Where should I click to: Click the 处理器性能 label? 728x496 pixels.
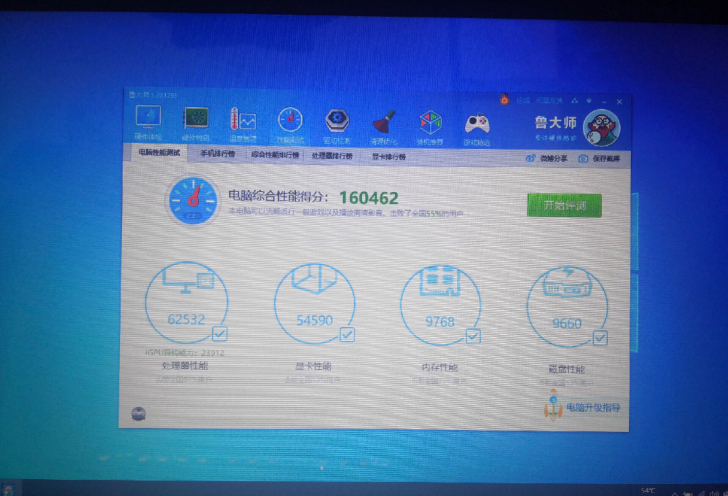(185, 366)
